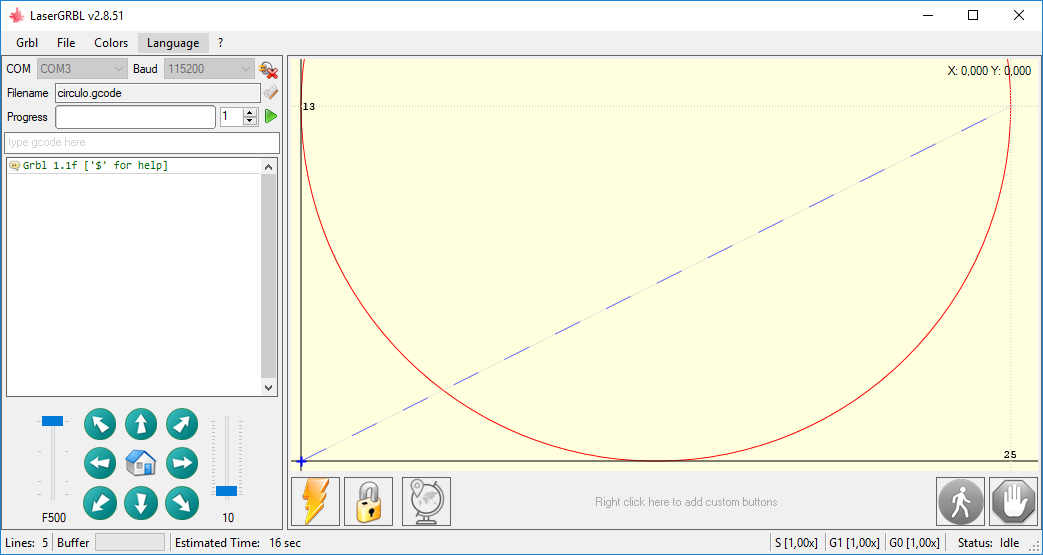Open the ? help menu
The image size is (1043, 555).
coord(220,43)
